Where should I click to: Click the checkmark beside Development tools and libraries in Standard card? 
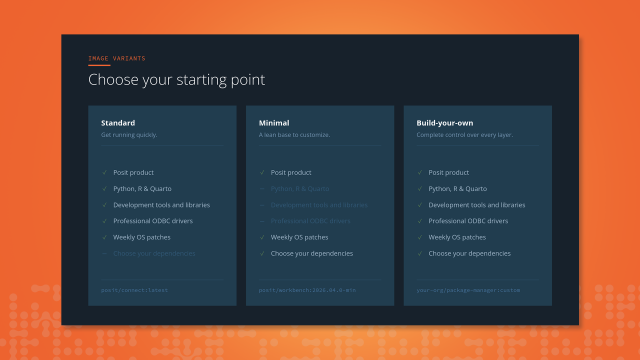(104, 205)
